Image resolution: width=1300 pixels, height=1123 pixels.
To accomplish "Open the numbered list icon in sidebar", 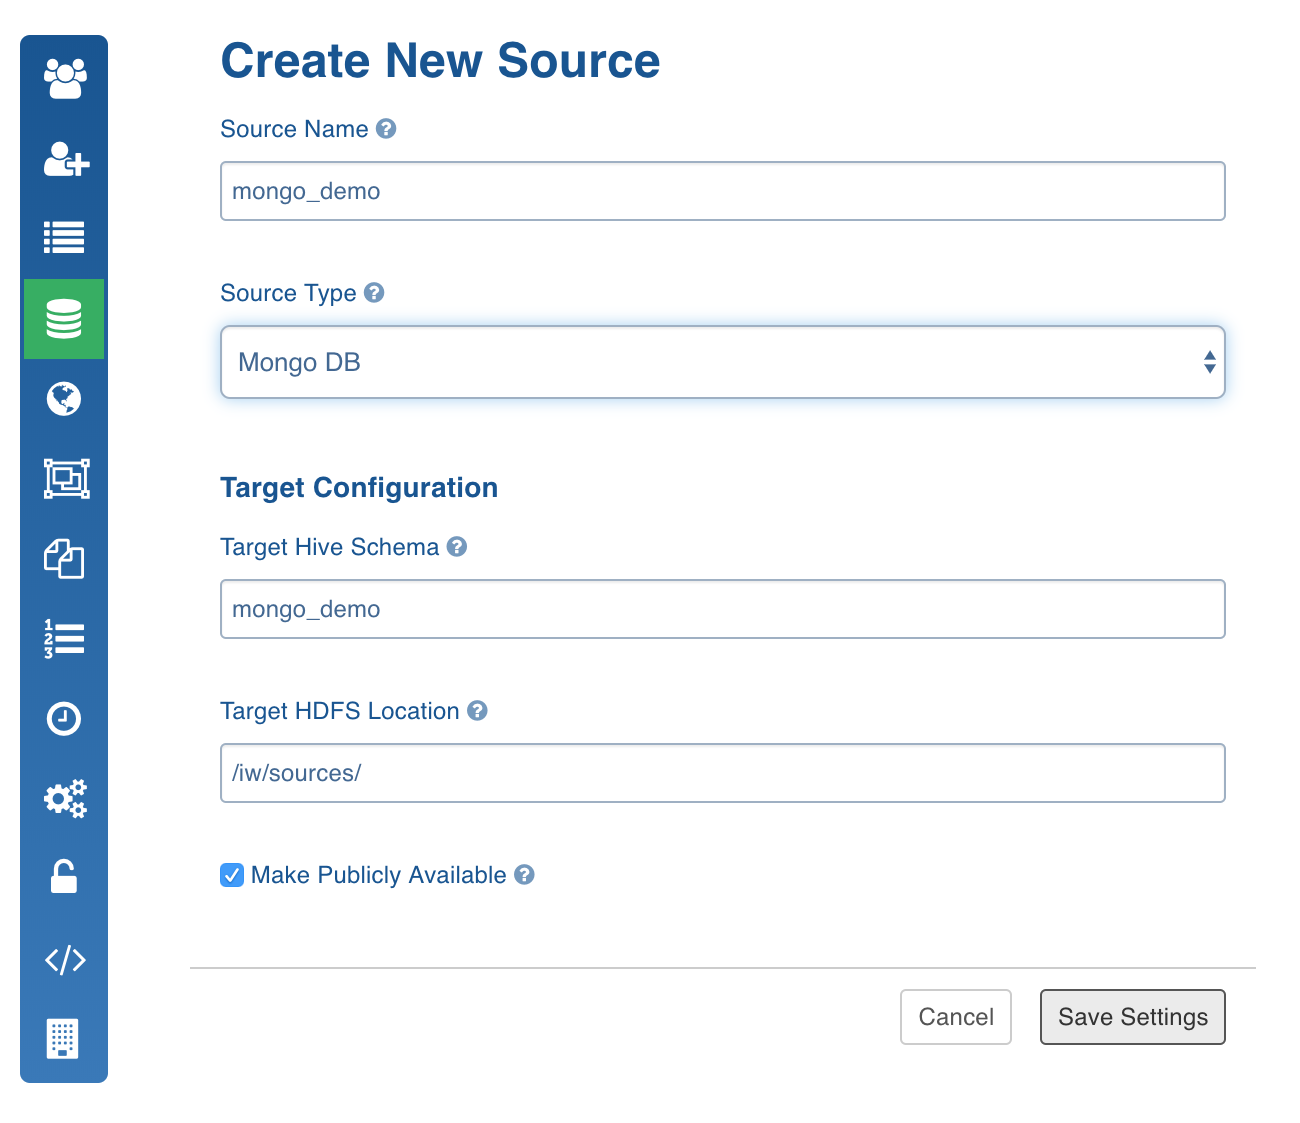I will [64, 639].
